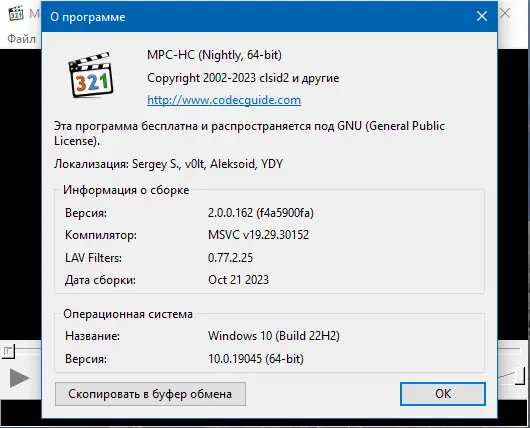The width and height of the screenshot is (530, 428).
Task: Select build date Oct 21 2023
Action: coord(238,280)
